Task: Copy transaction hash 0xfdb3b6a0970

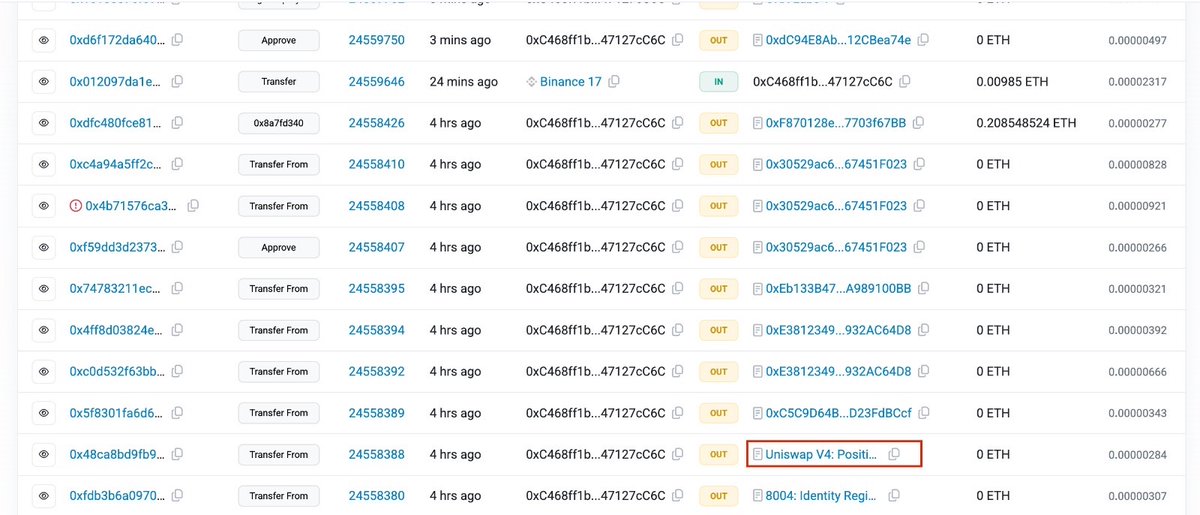Action: [x=177, y=496]
